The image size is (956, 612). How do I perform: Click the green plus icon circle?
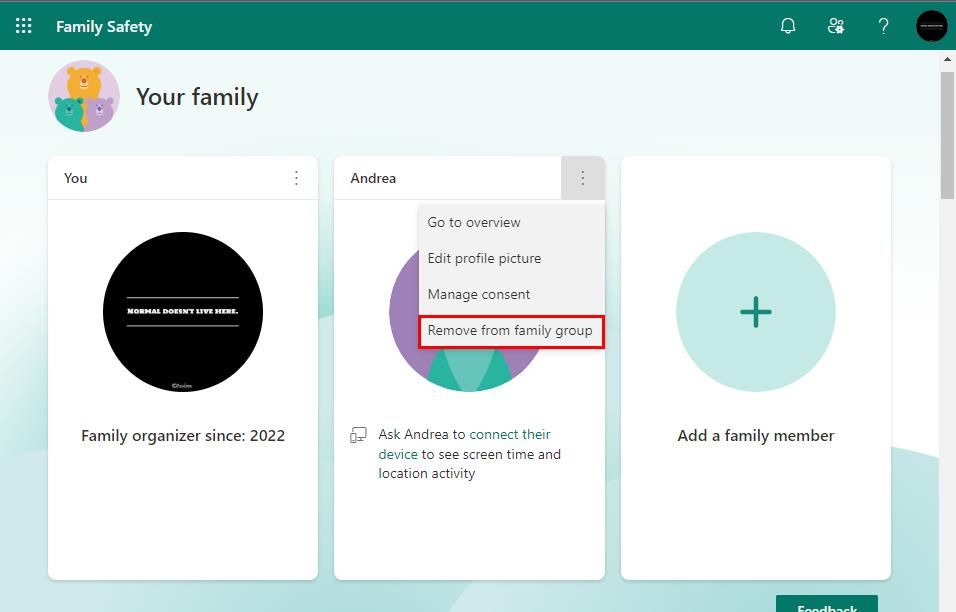pos(755,311)
